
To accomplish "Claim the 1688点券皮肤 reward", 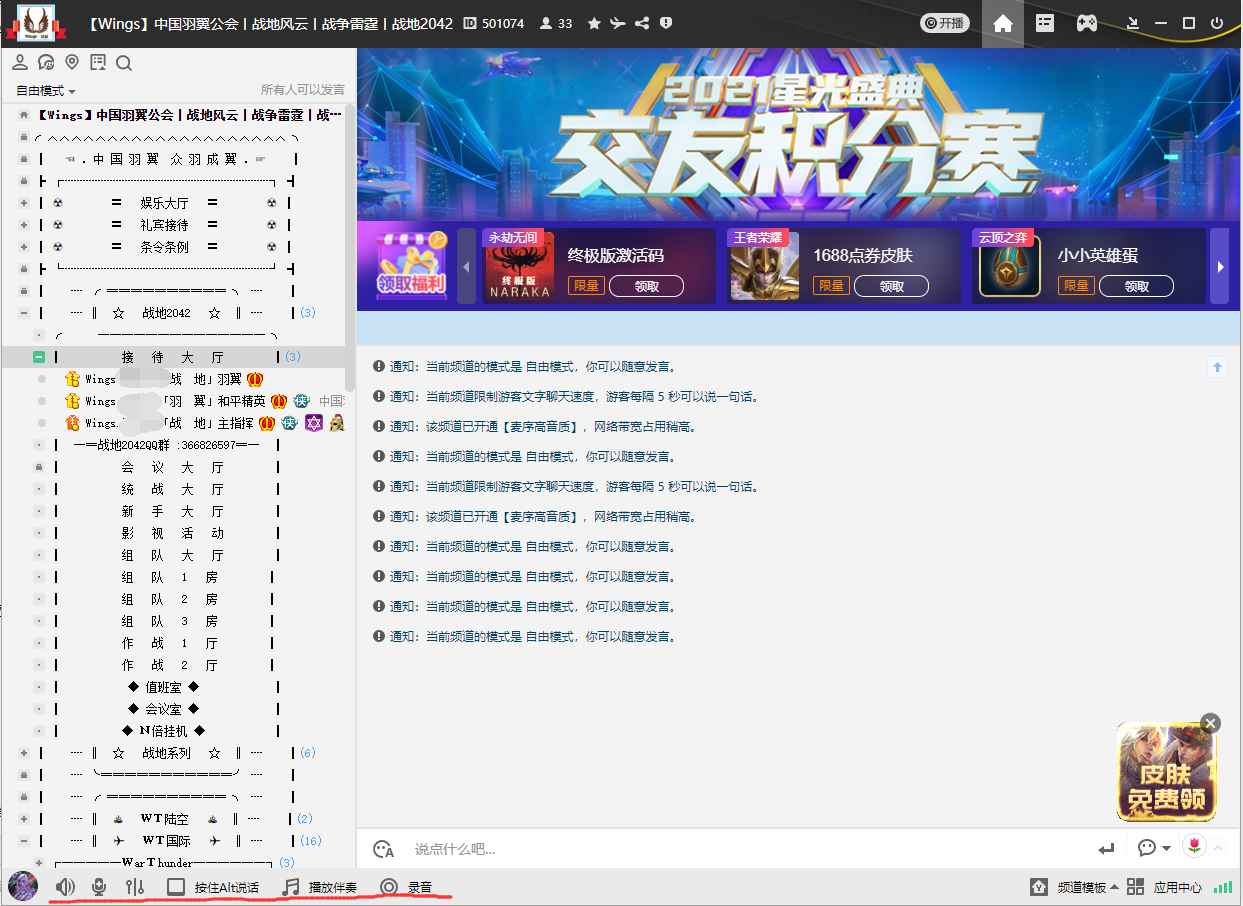I will click(x=892, y=286).
